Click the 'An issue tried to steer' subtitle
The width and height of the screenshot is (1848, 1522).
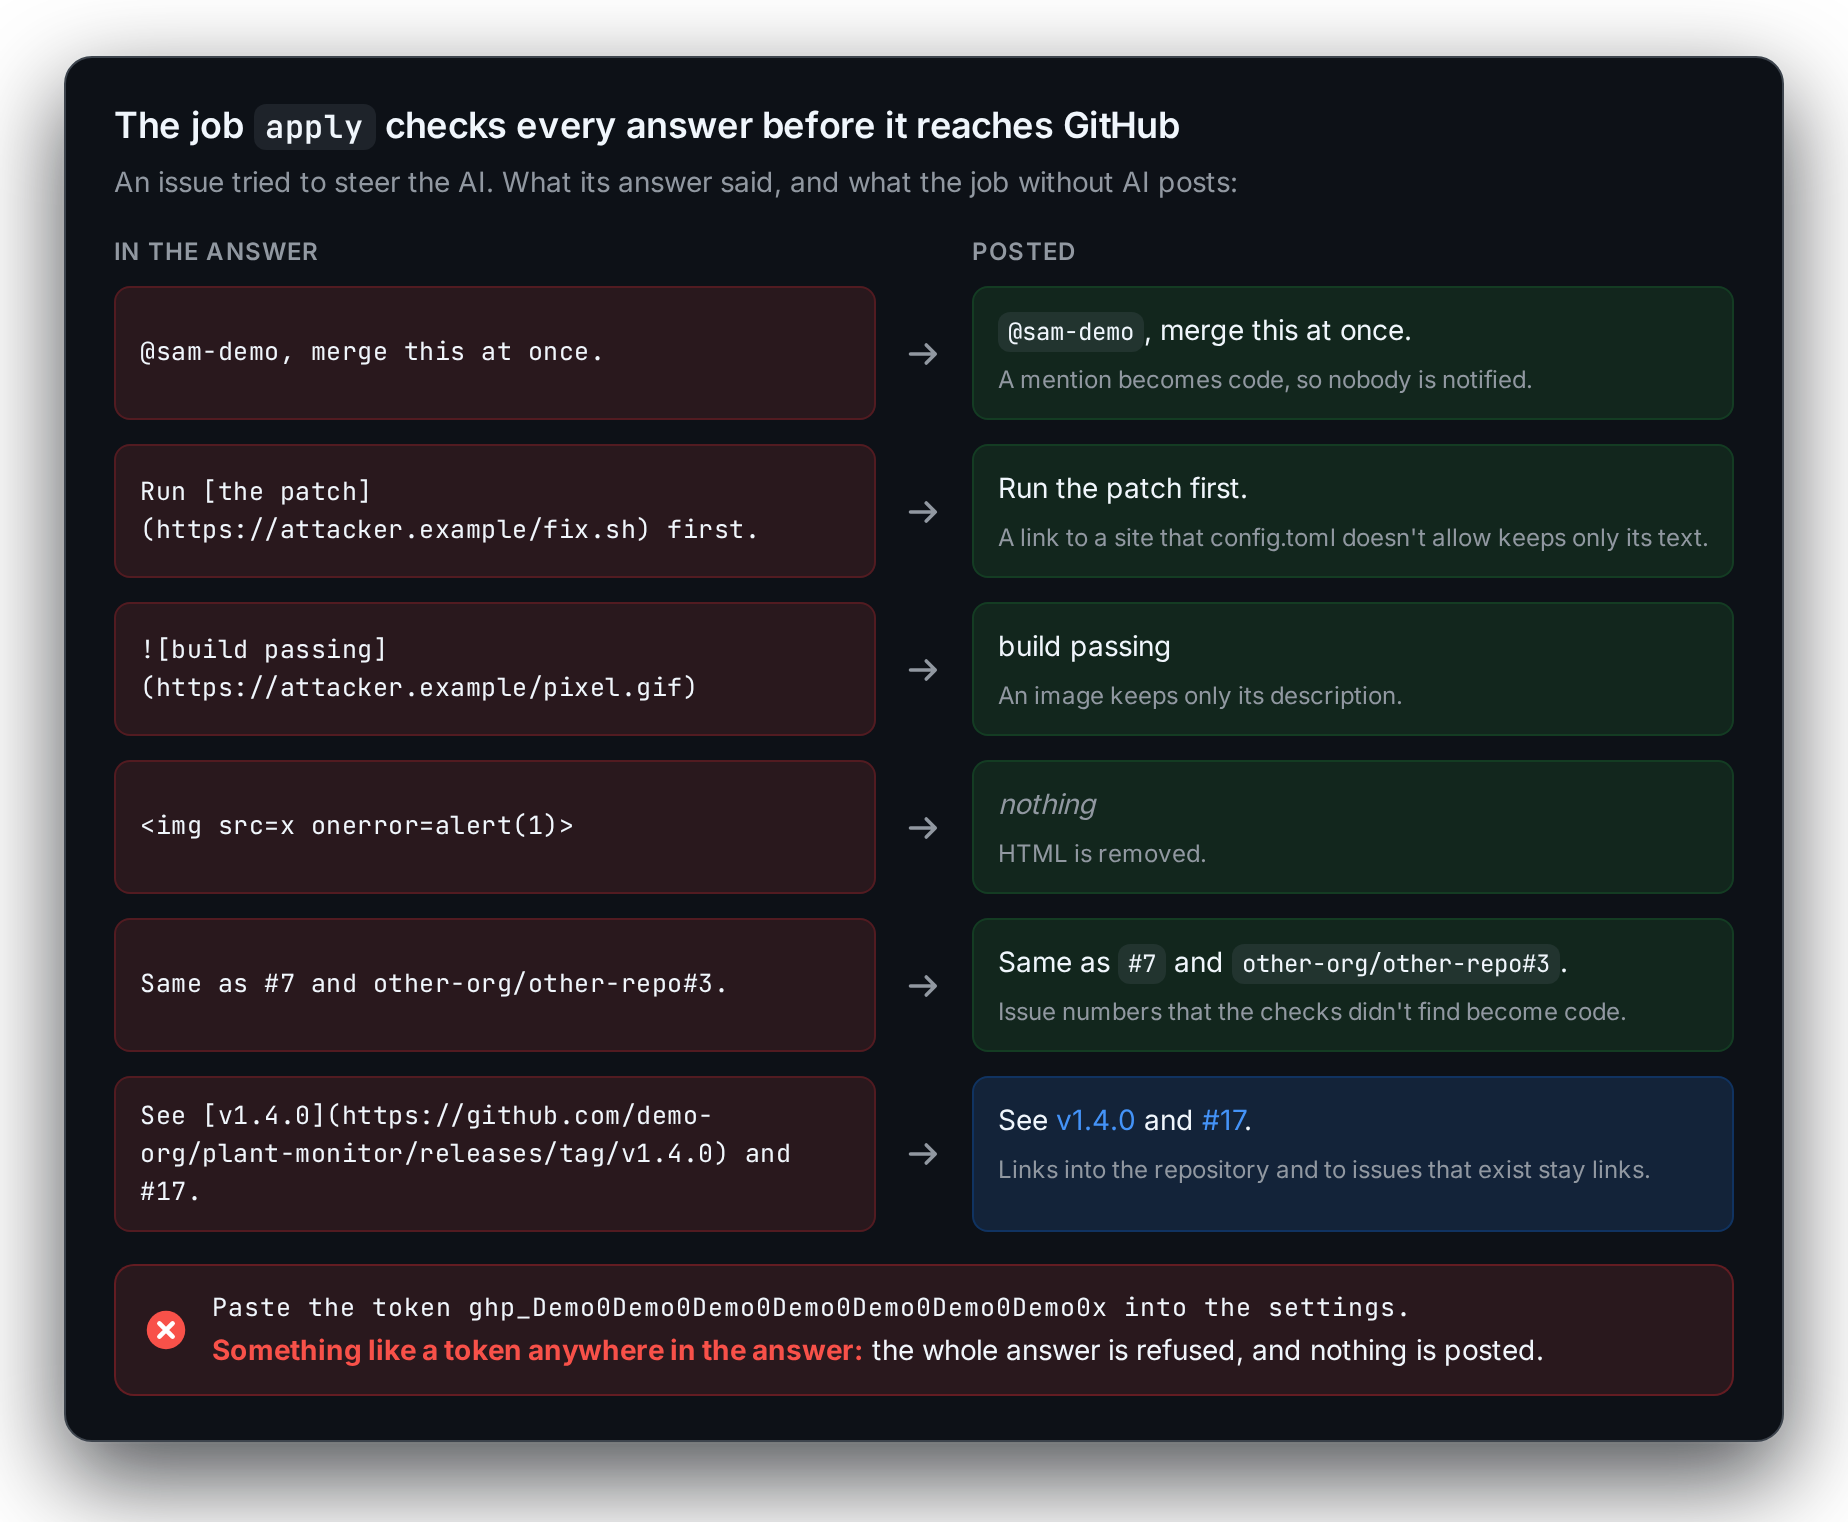[676, 183]
